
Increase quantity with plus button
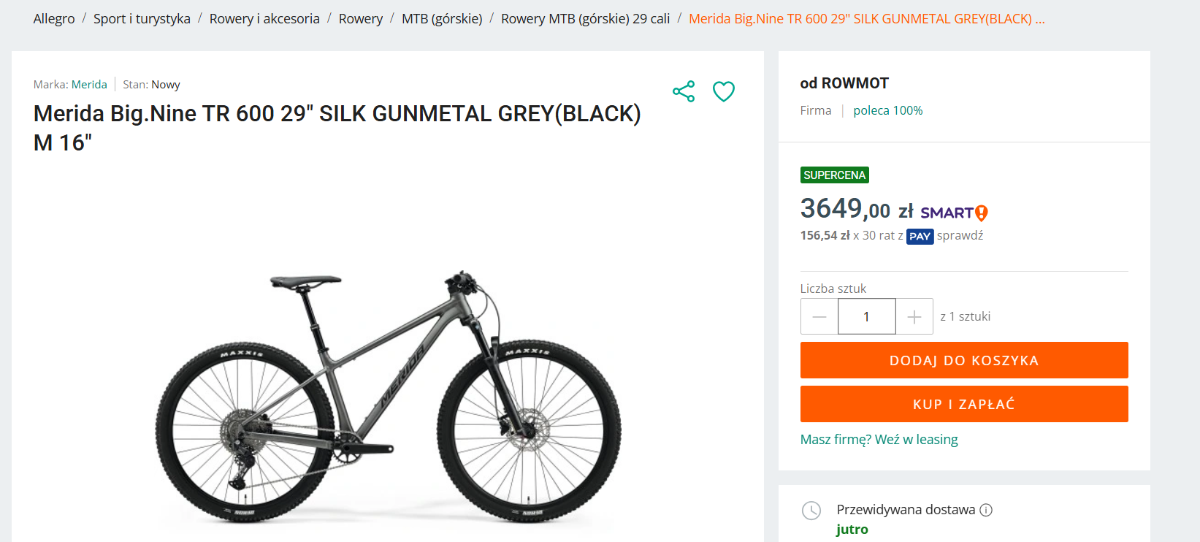pos(914,317)
